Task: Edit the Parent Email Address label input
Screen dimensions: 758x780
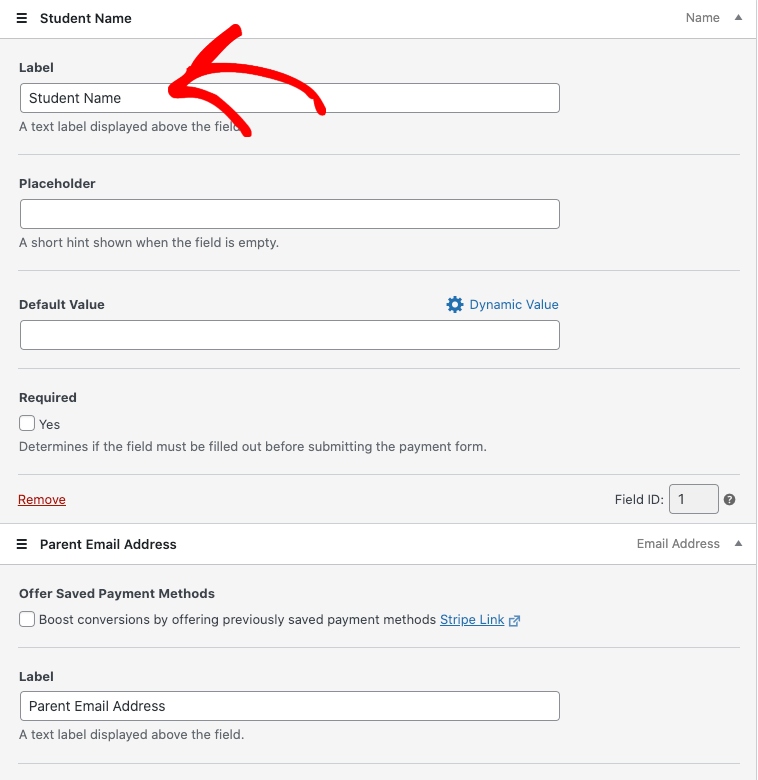Action: point(289,706)
